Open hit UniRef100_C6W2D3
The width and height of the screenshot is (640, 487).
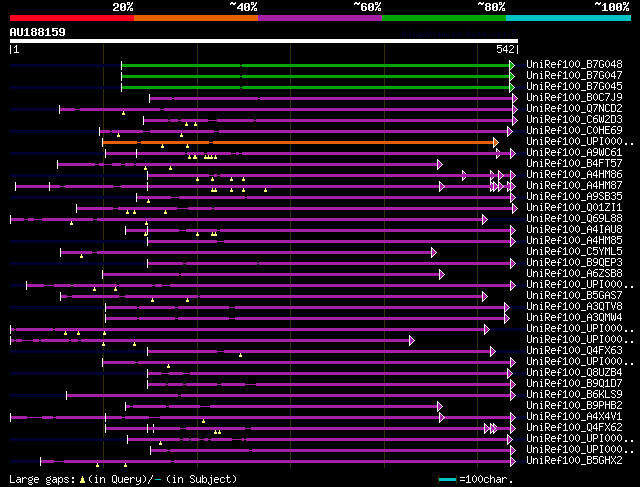[x=574, y=120]
